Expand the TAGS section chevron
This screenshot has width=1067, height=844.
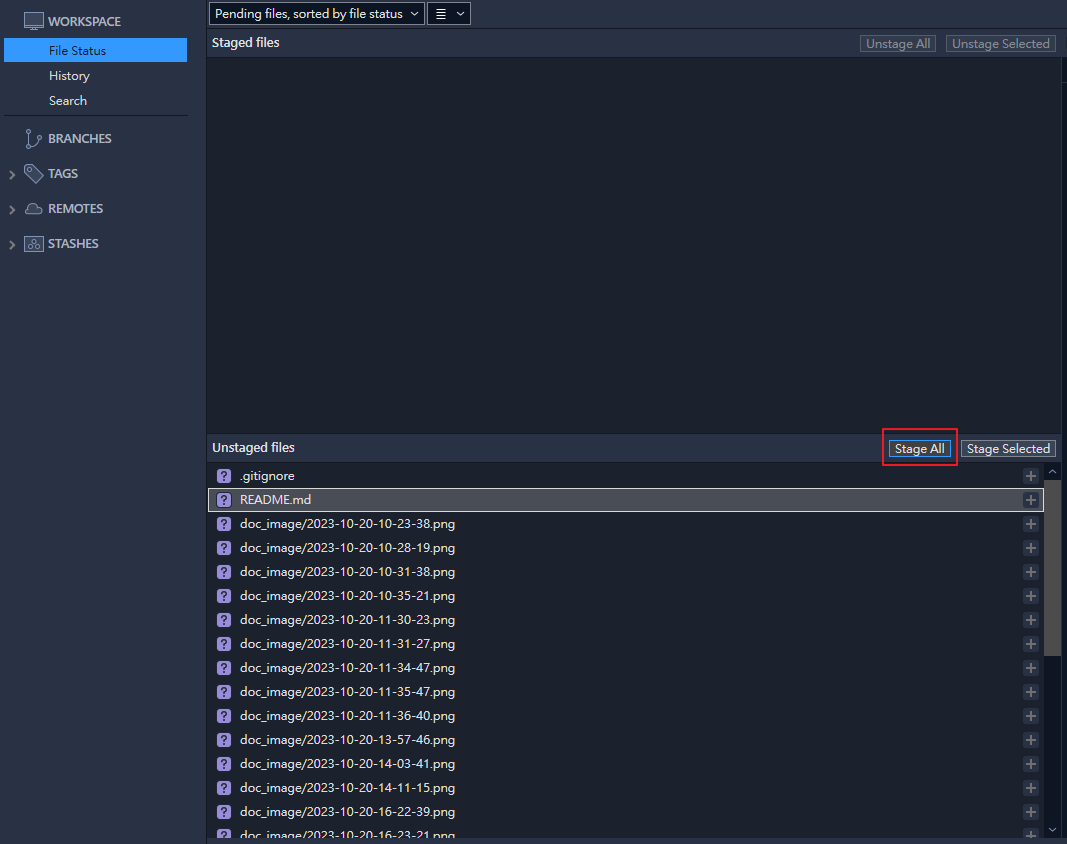12,175
